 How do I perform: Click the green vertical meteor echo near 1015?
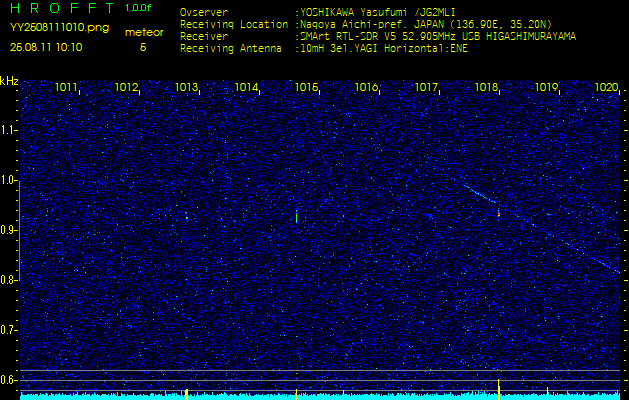[x=296, y=217]
